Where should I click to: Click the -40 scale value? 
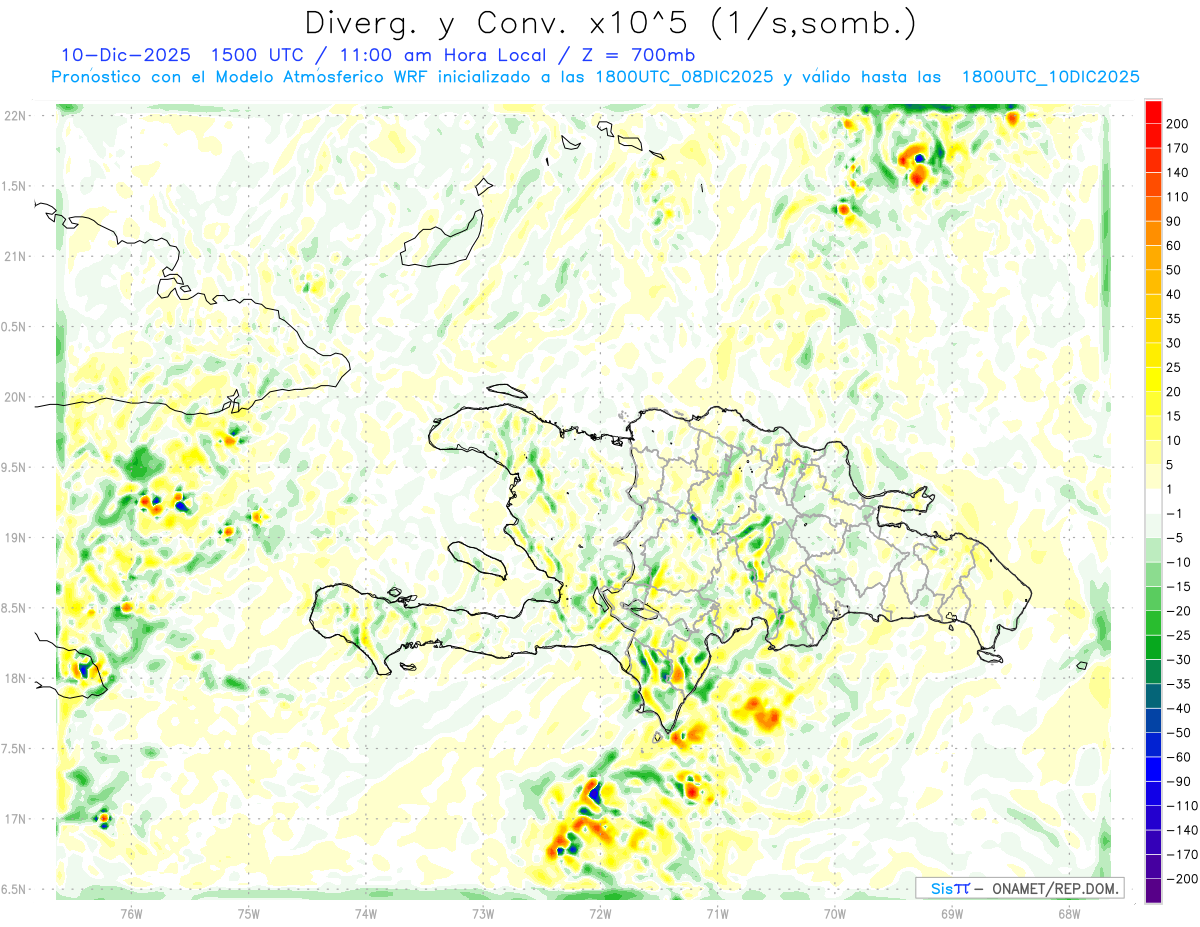point(1179,708)
